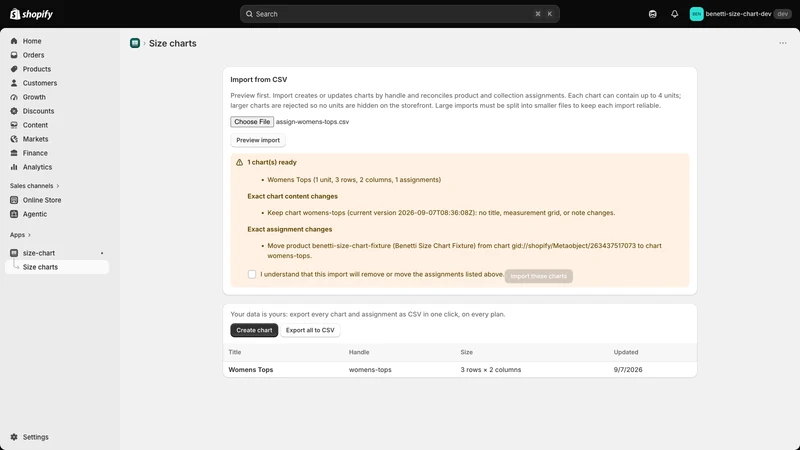The height and width of the screenshot is (450, 800).
Task: Open the three-dot page menu
Action: [x=783, y=43]
